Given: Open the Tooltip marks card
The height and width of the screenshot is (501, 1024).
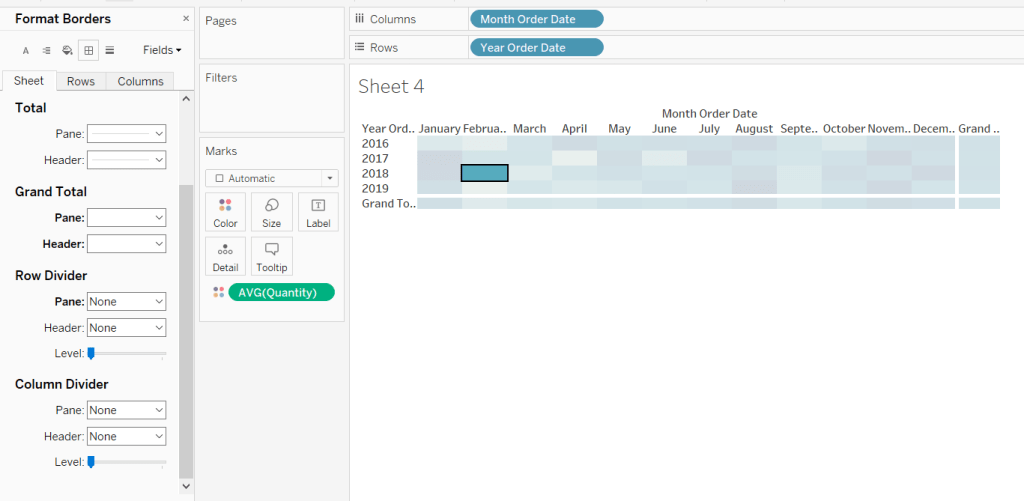Looking at the screenshot, I should pyautogui.click(x=272, y=257).
